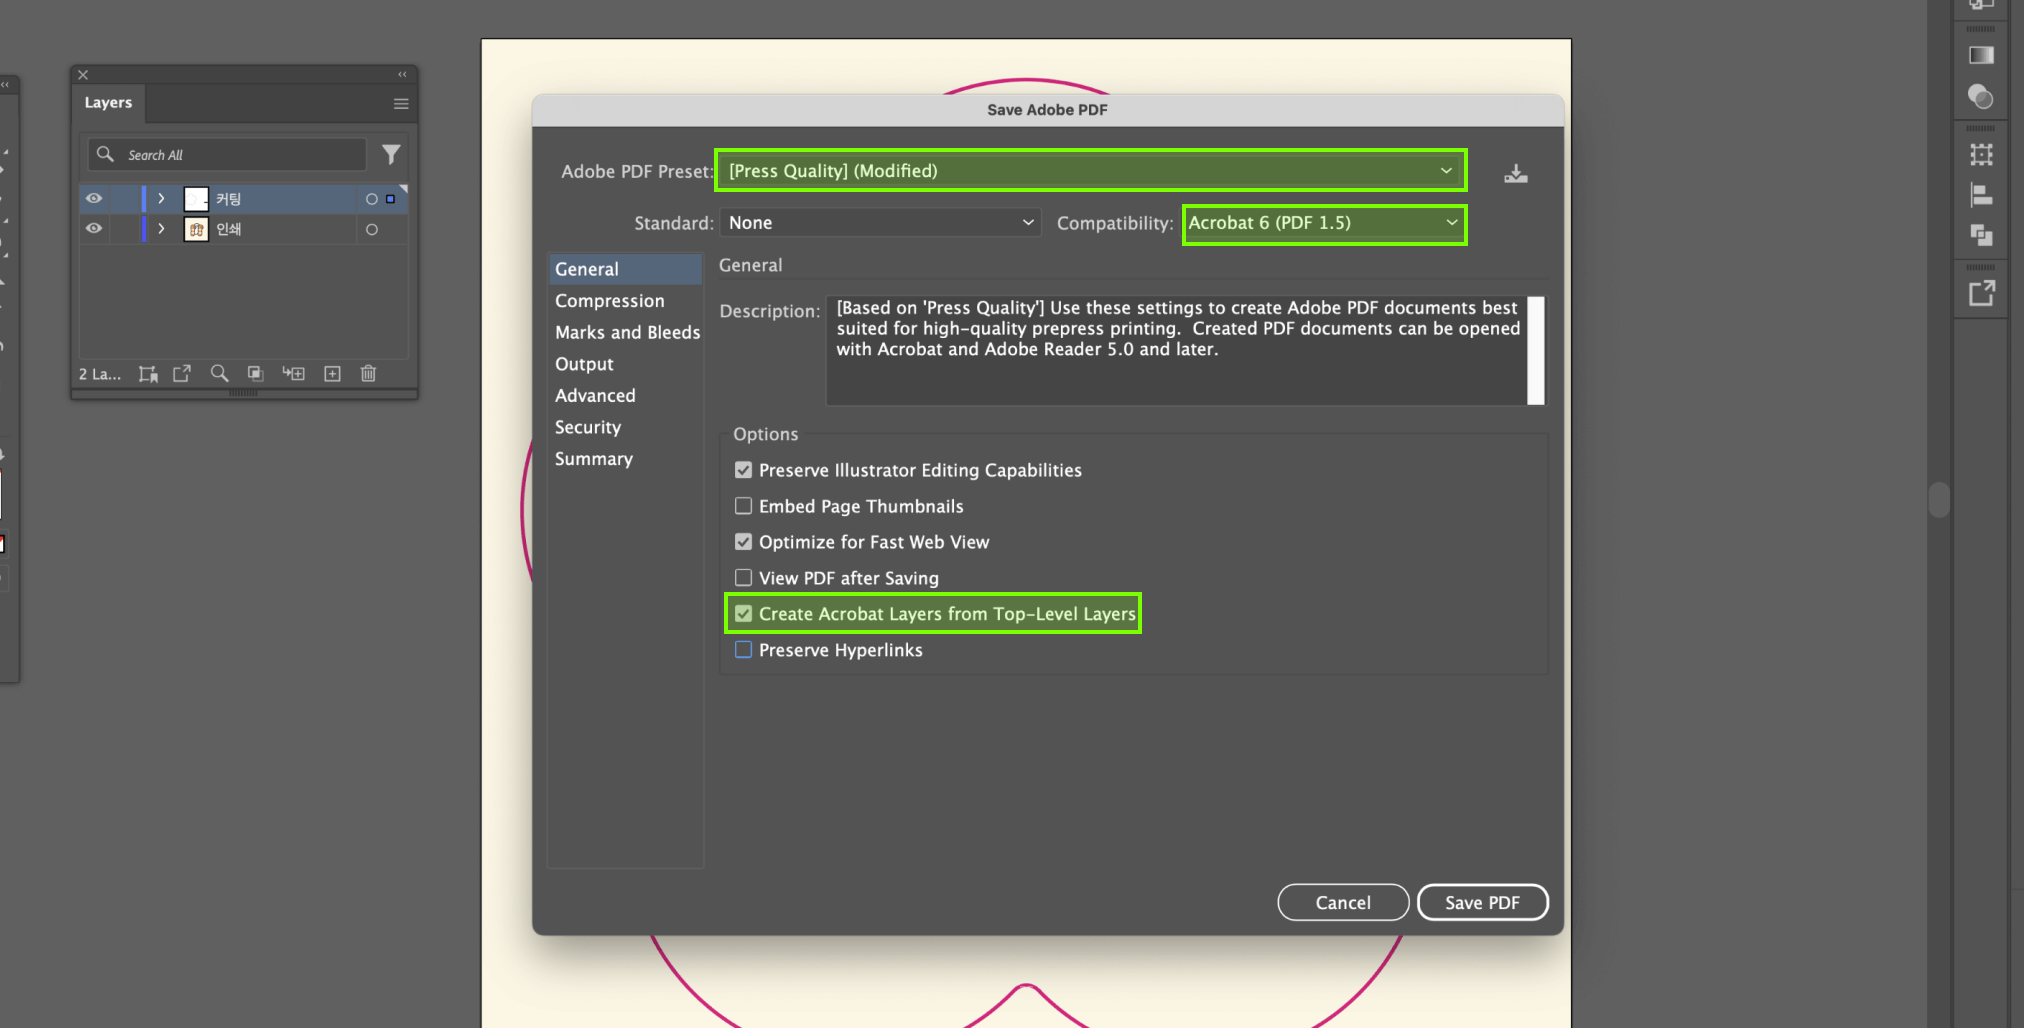Click the filter icon in Layers panel
Image resolution: width=2024 pixels, height=1028 pixels.
391,154
